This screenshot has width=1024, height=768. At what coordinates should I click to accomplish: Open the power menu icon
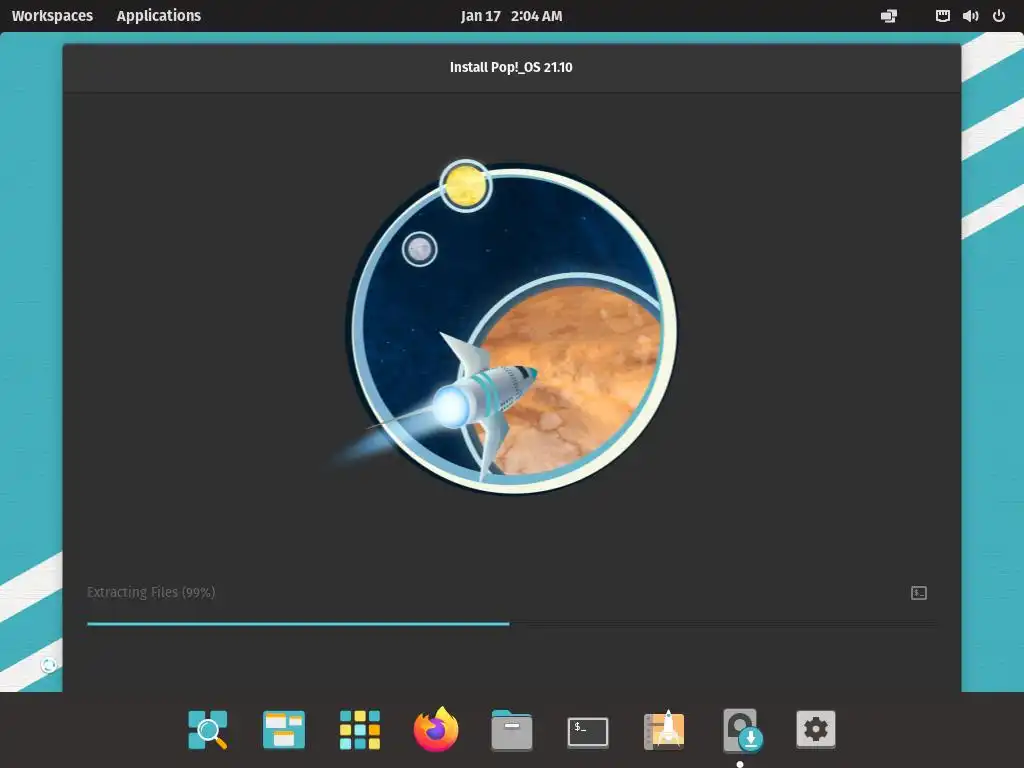click(999, 16)
